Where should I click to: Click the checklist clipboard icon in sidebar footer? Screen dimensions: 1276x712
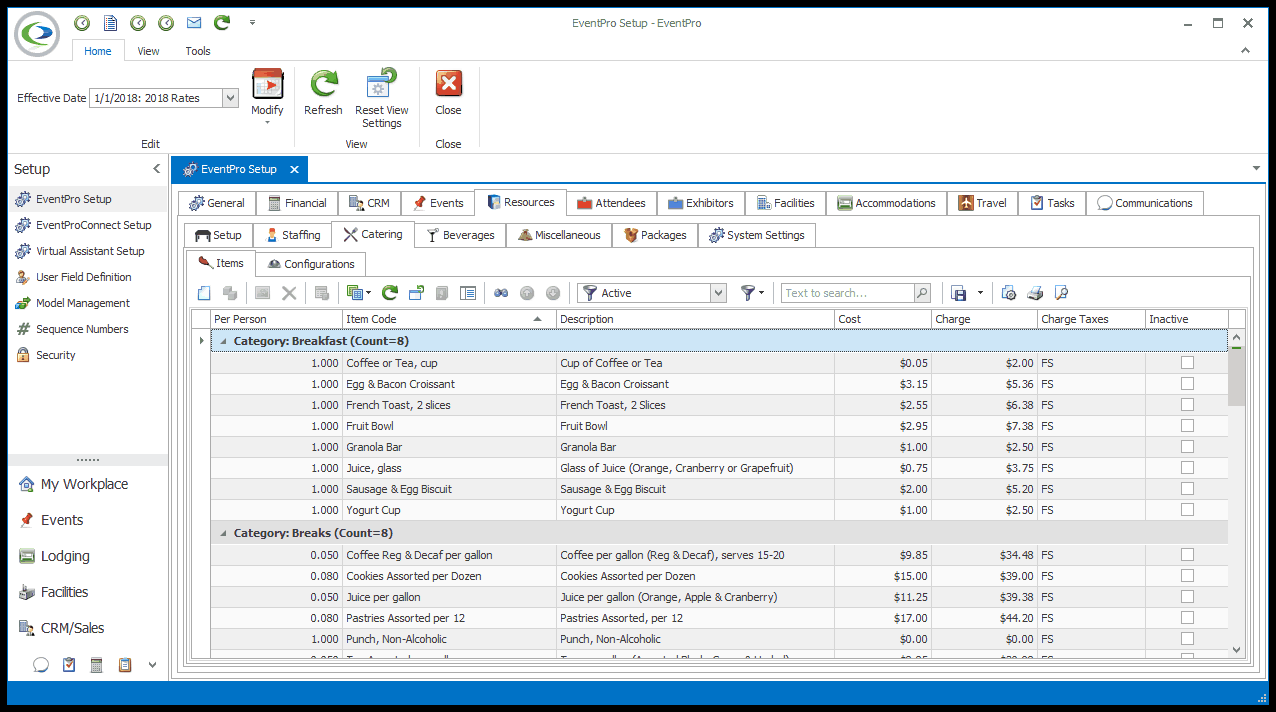tap(69, 664)
